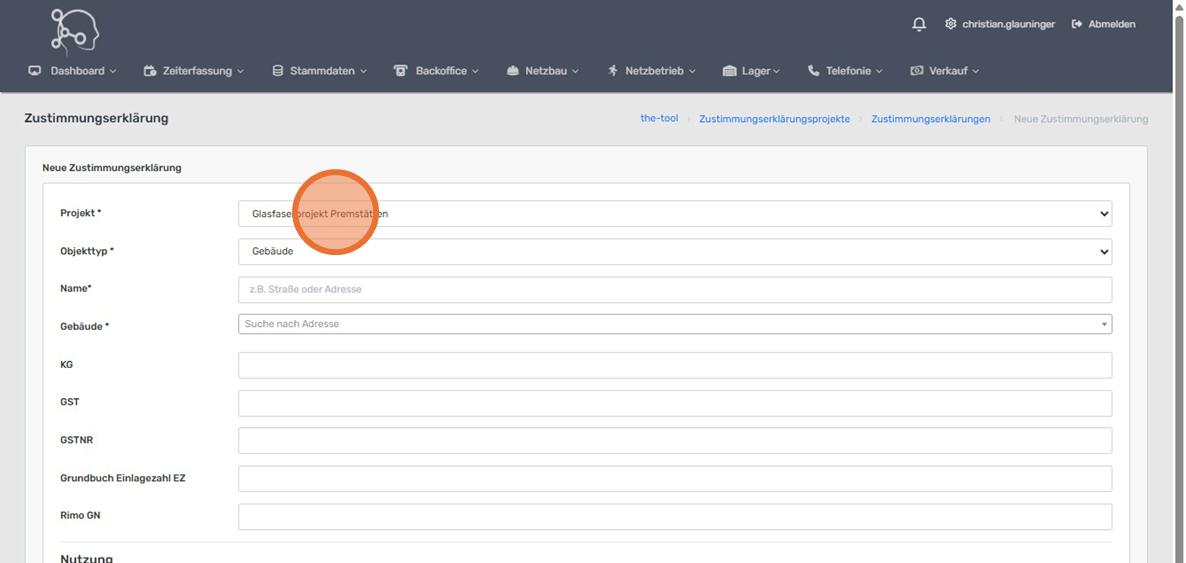Go to Zustimmungserklärungsprojekte breadcrumb link

pos(774,119)
